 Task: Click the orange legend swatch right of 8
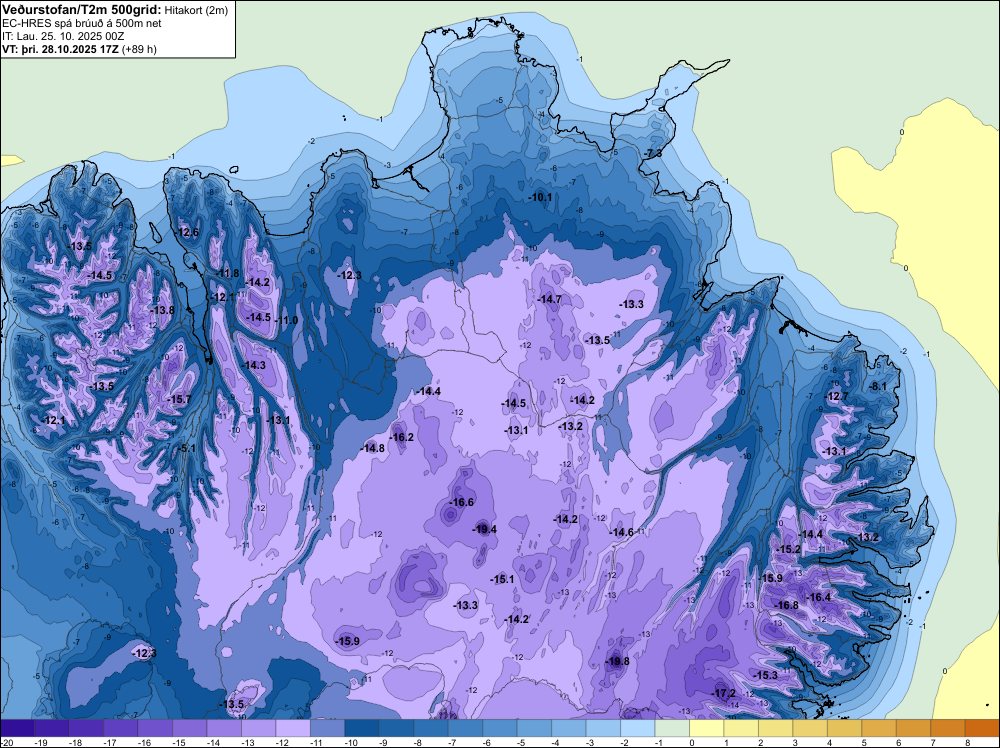pos(982,728)
